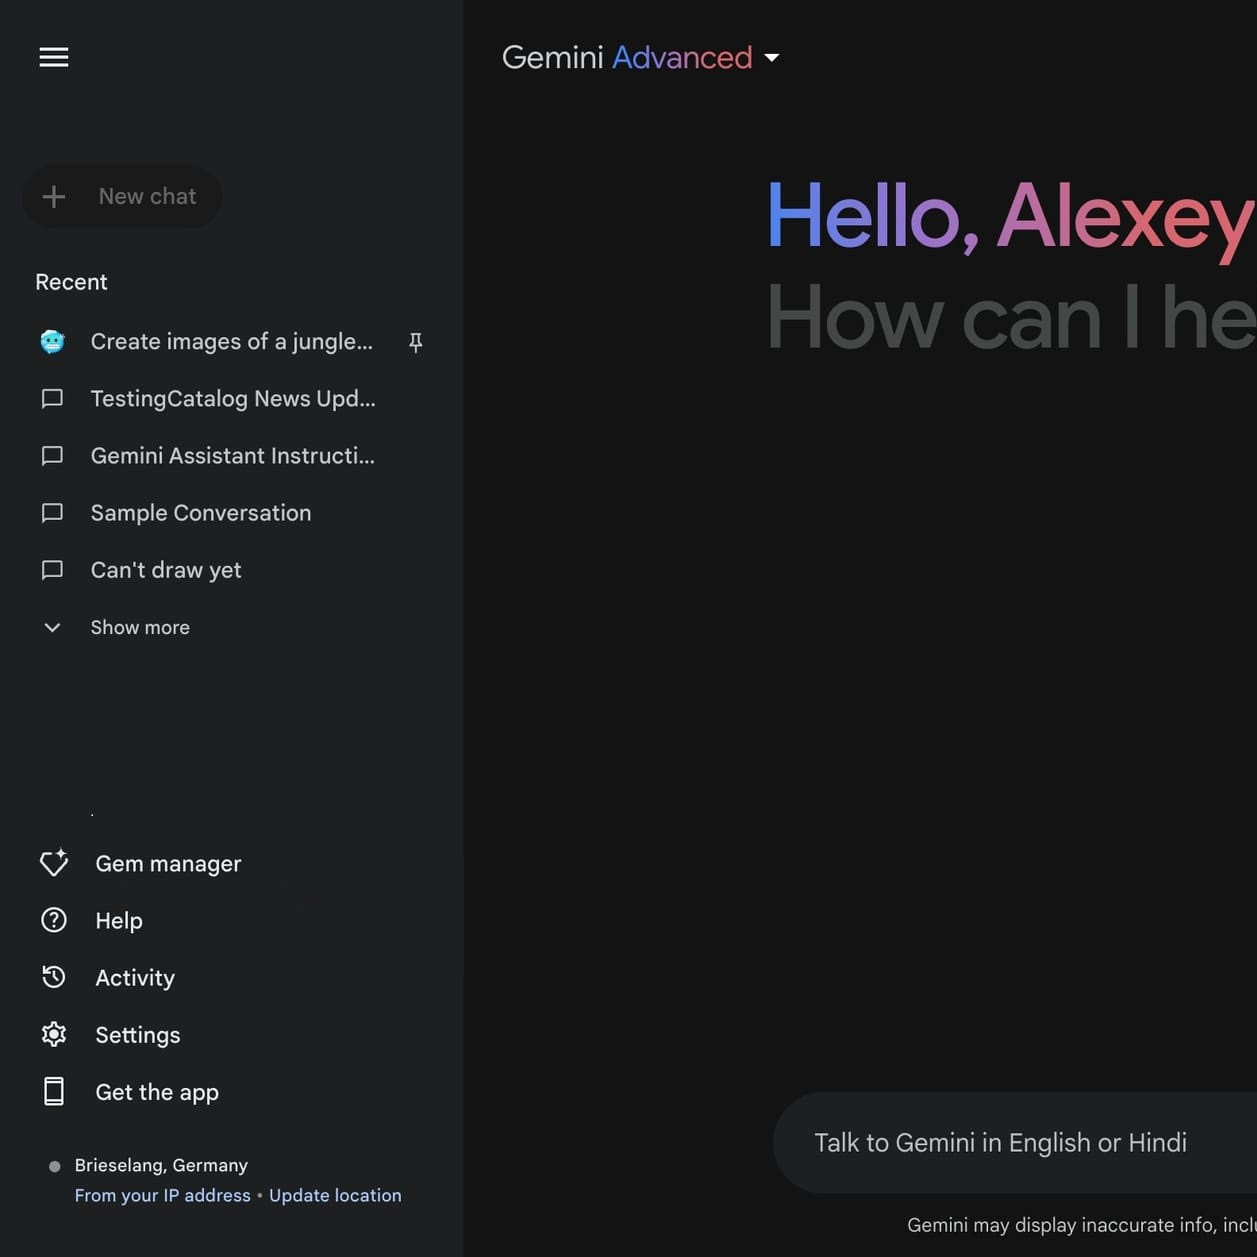This screenshot has width=1257, height=1257.
Task: Open the 'Can't draw yet' chat
Action: 166,570
